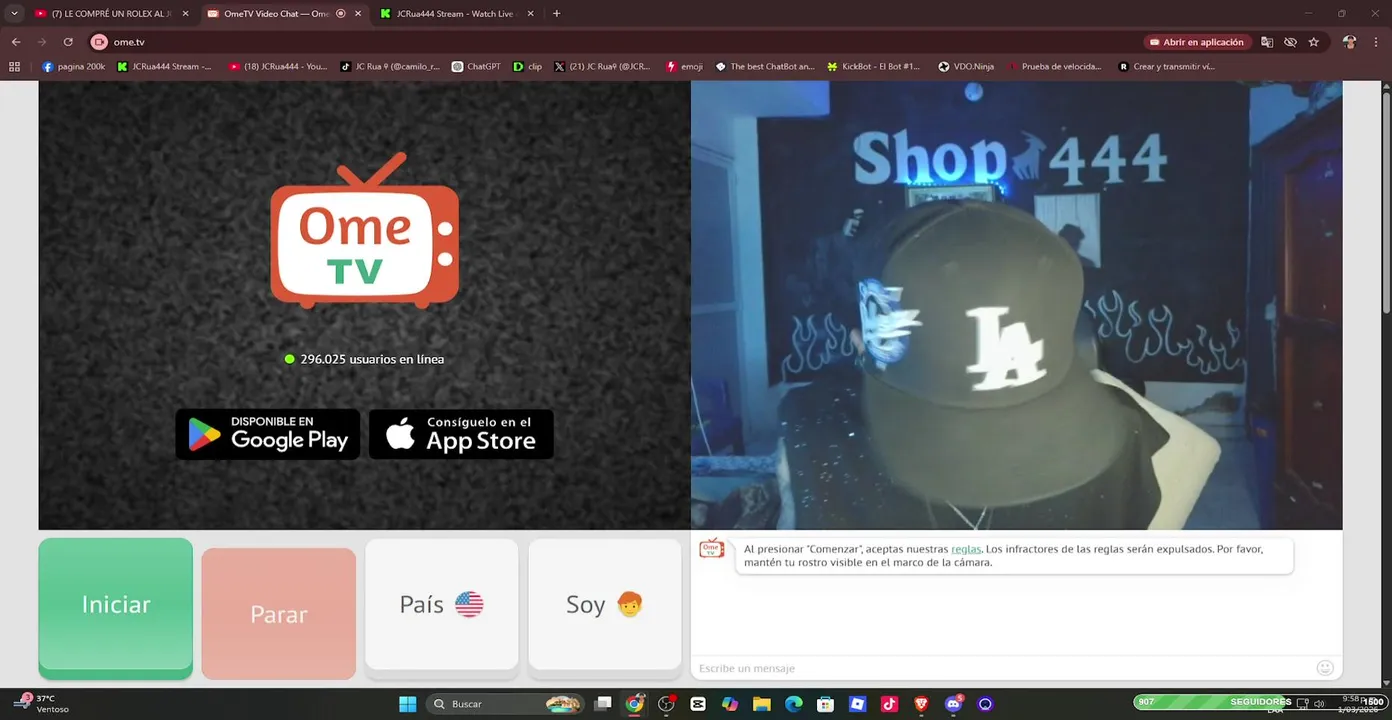1392x720 pixels.
Task: Open the clip bookmark
Action: [528, 67]
